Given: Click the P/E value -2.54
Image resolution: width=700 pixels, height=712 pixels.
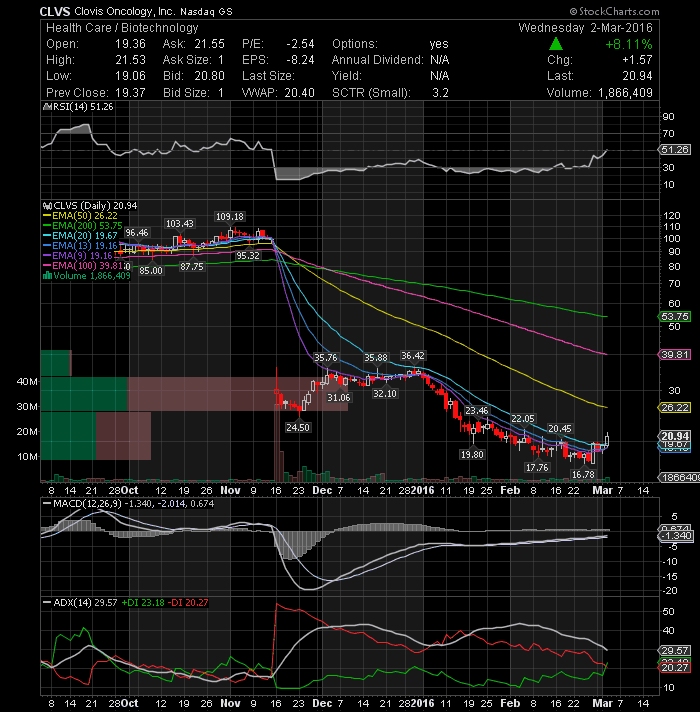Looking at the screenshot, I should click(300, 44).
